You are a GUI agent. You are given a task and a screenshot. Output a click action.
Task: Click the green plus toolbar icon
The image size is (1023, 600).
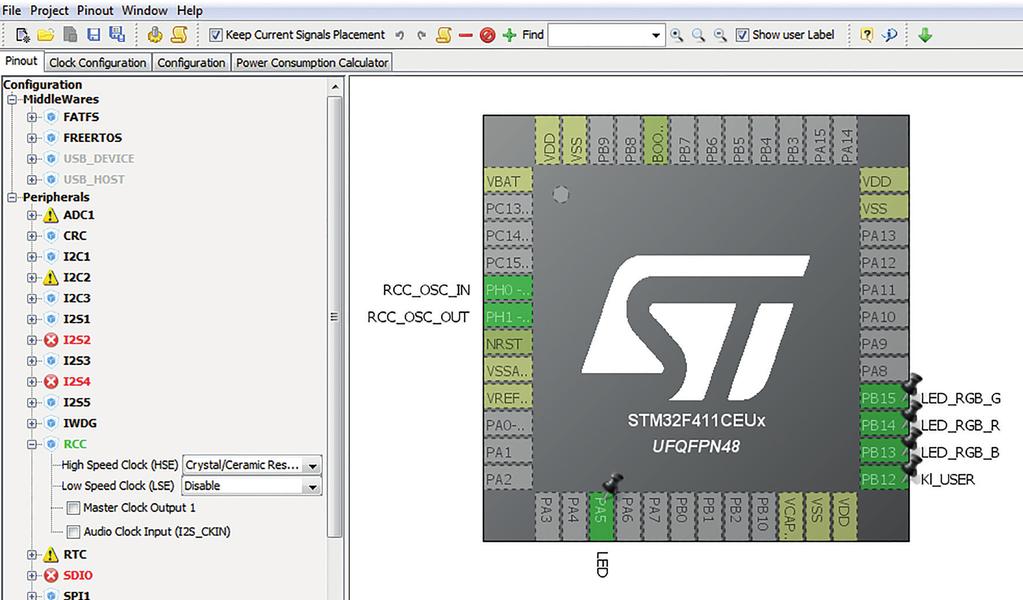coord(510,35)
